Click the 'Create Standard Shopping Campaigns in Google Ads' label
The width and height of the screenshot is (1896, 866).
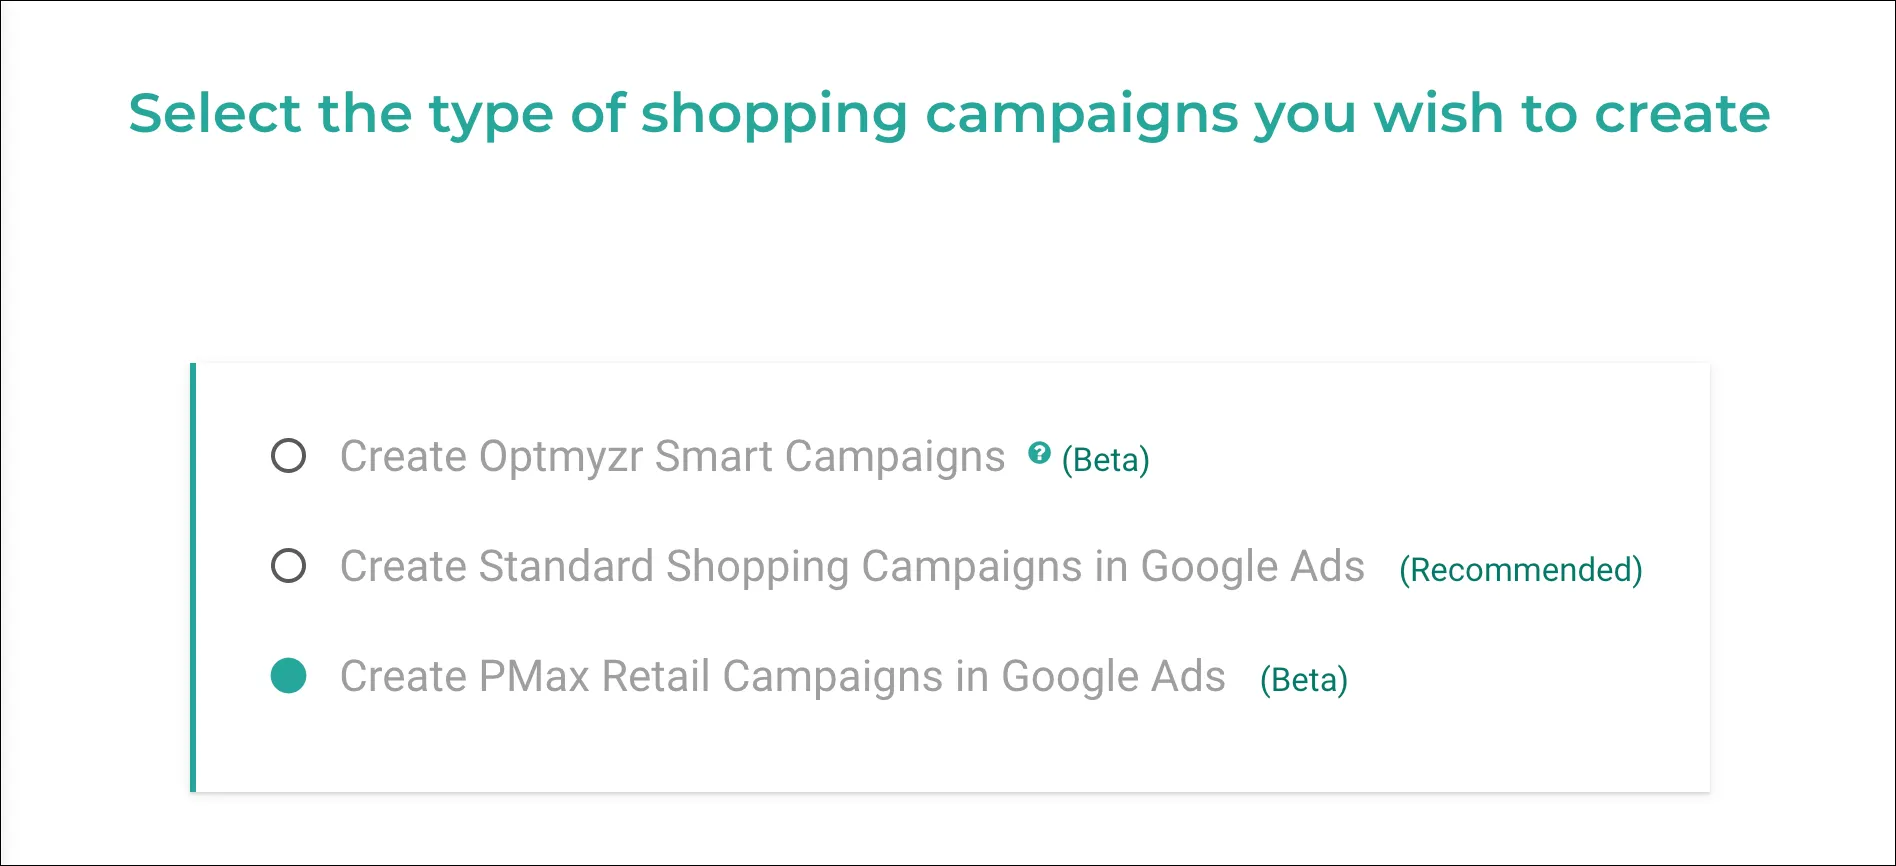[852, 567]
